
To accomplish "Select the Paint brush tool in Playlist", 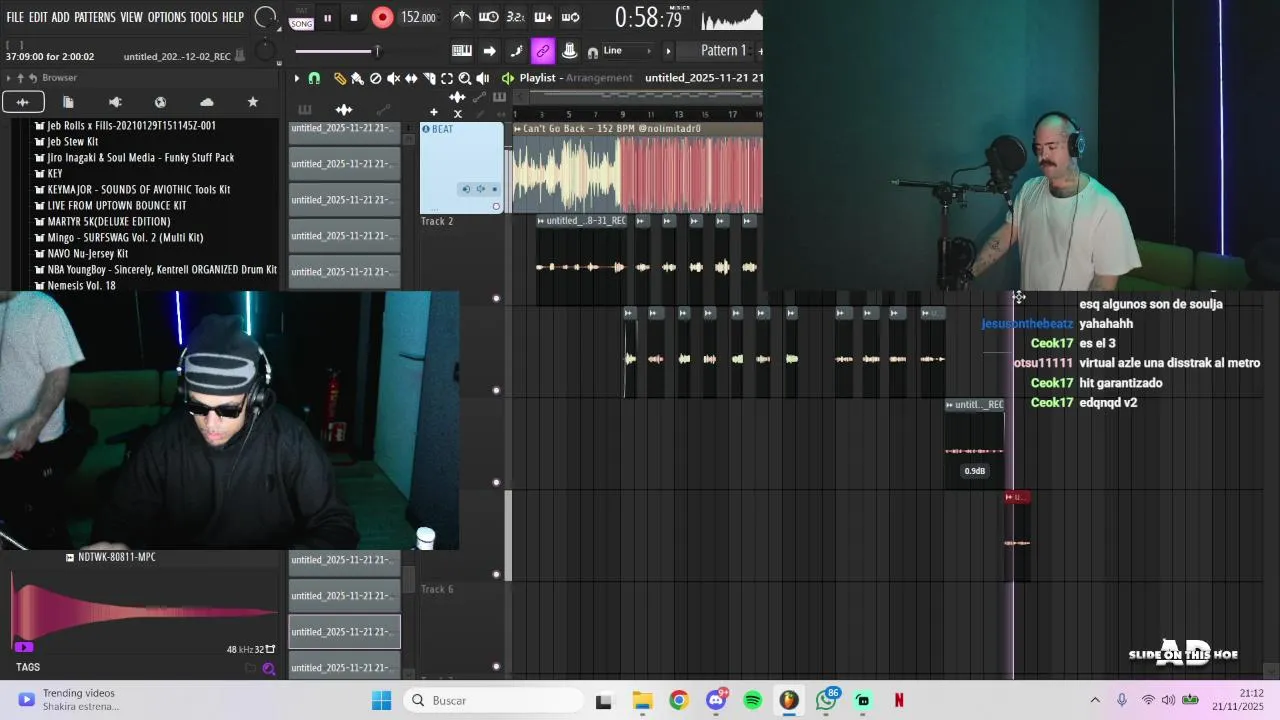I will pyautogui.click(x=357, y=78).
